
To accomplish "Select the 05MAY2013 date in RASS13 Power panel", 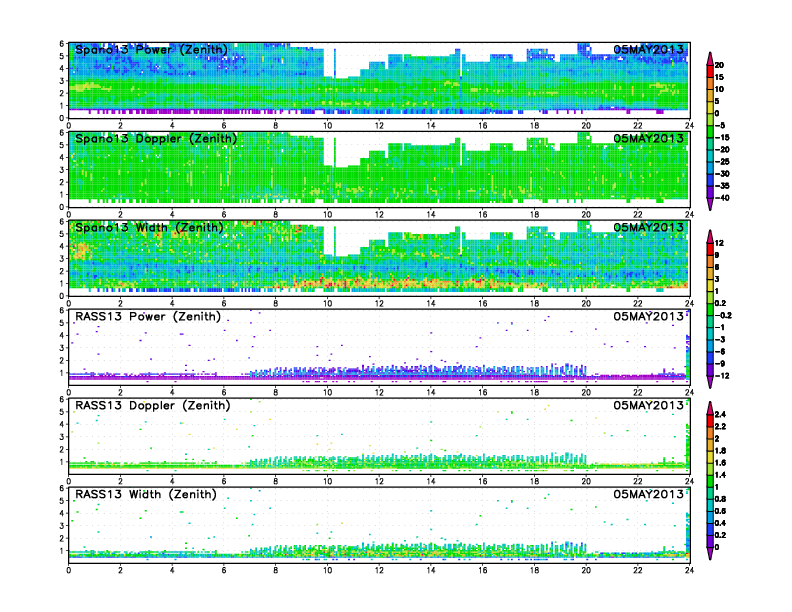I will pos(648,317).
